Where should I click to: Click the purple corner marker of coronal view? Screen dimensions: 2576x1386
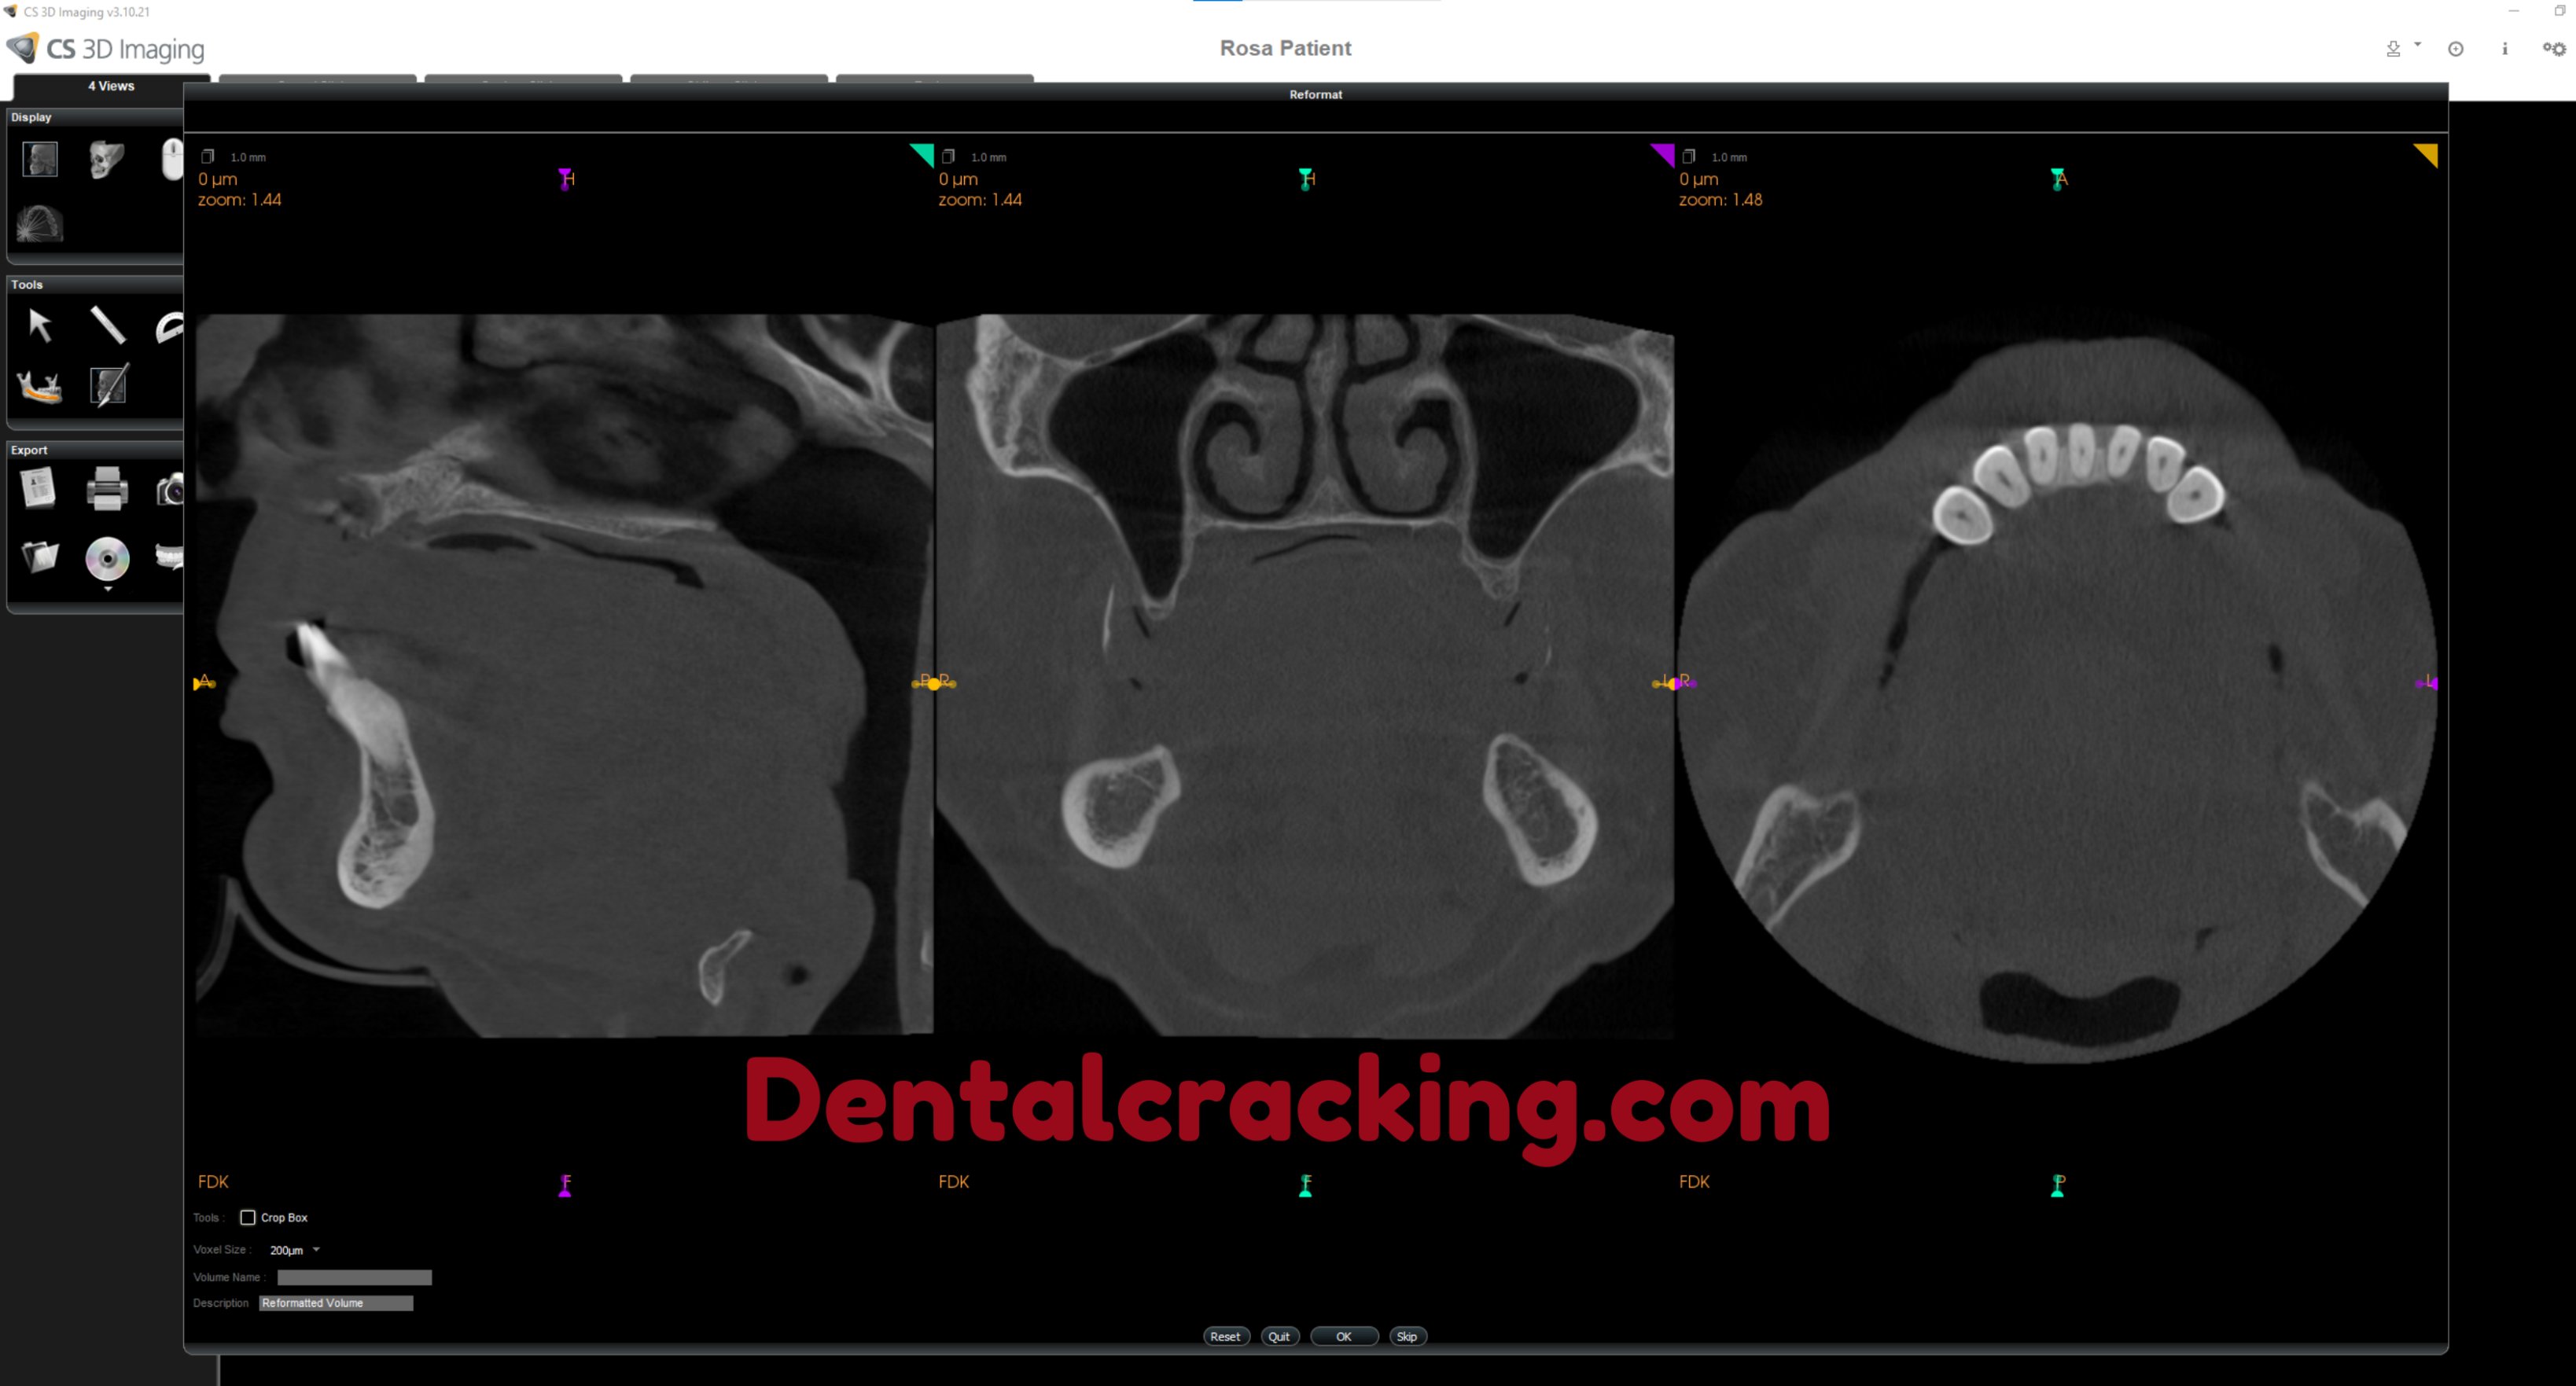(1664, 154)
